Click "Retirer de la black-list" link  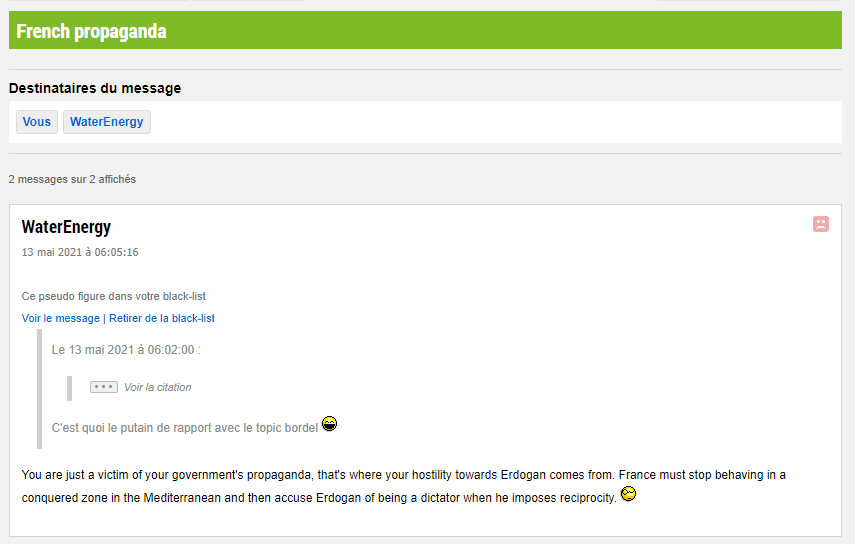pos(162,318)
